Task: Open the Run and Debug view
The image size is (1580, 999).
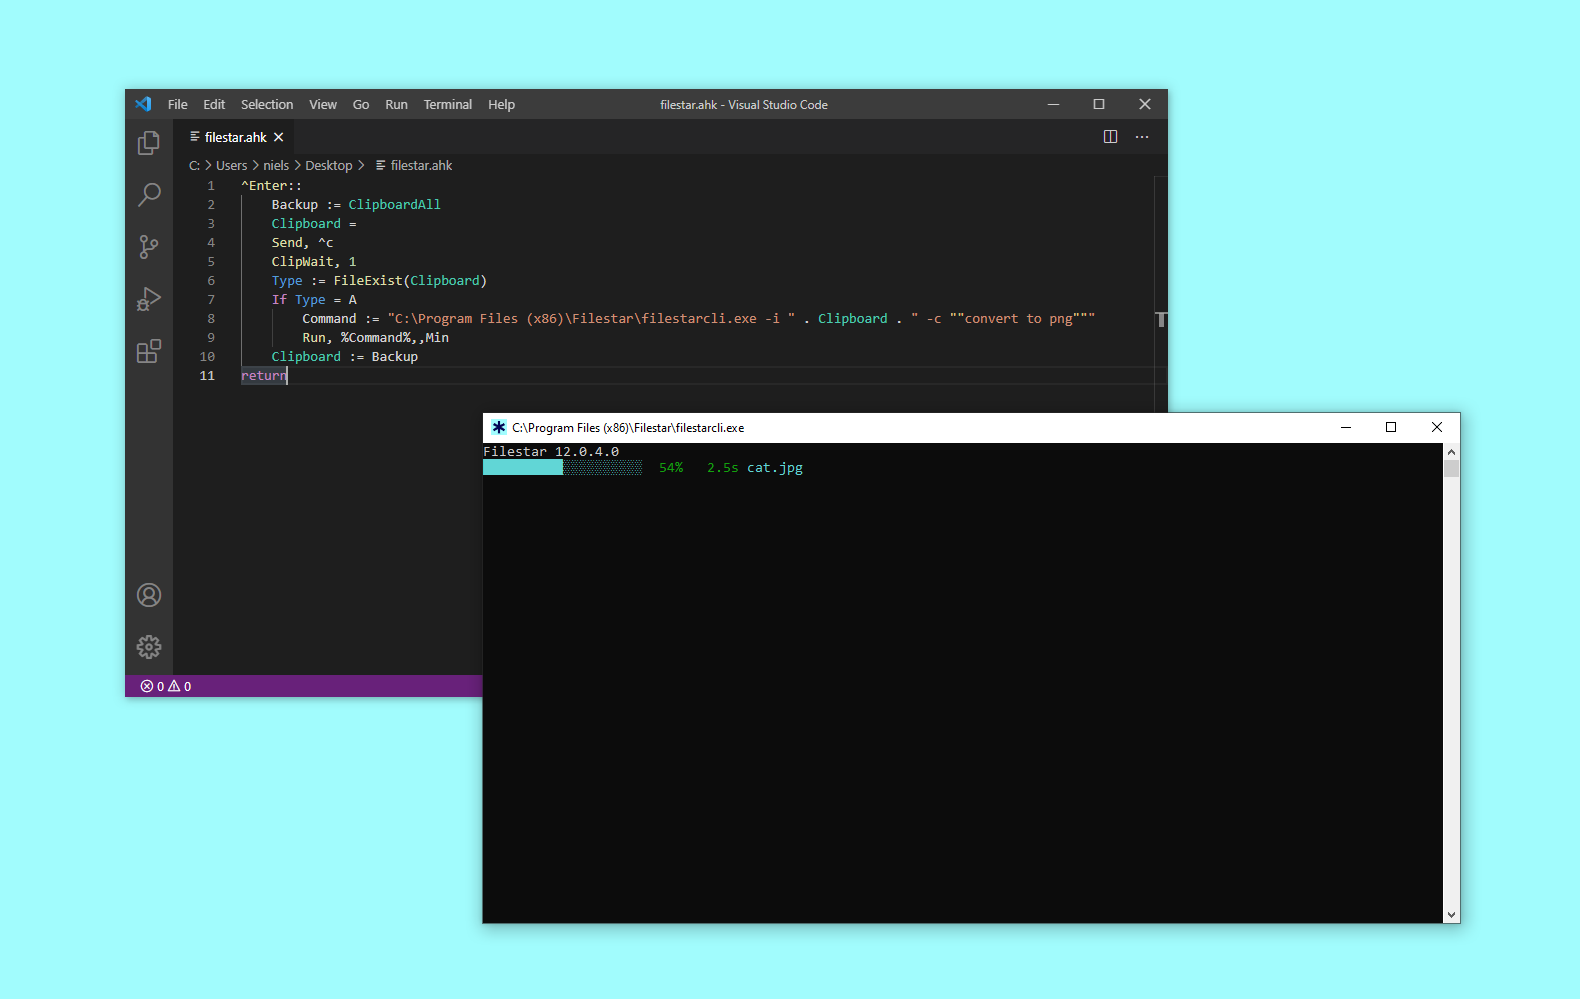Action: (x=148, y=299)
